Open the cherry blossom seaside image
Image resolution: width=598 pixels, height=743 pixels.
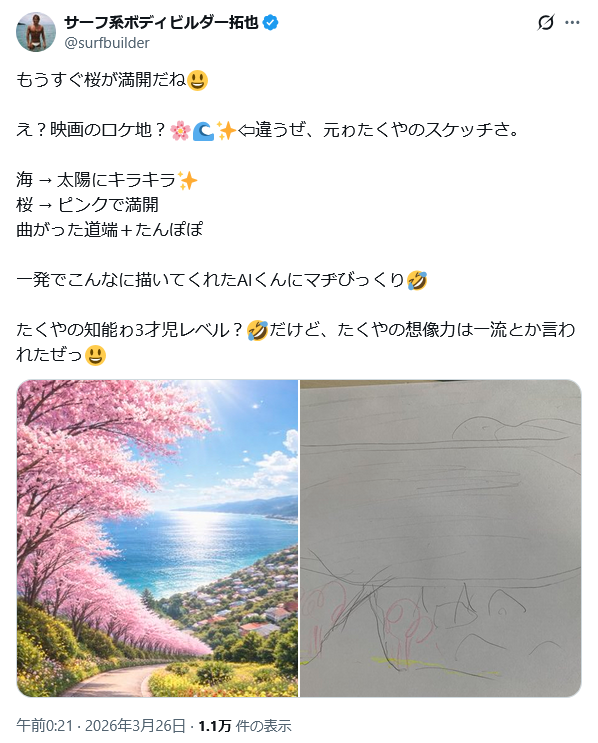coord(157,538)
